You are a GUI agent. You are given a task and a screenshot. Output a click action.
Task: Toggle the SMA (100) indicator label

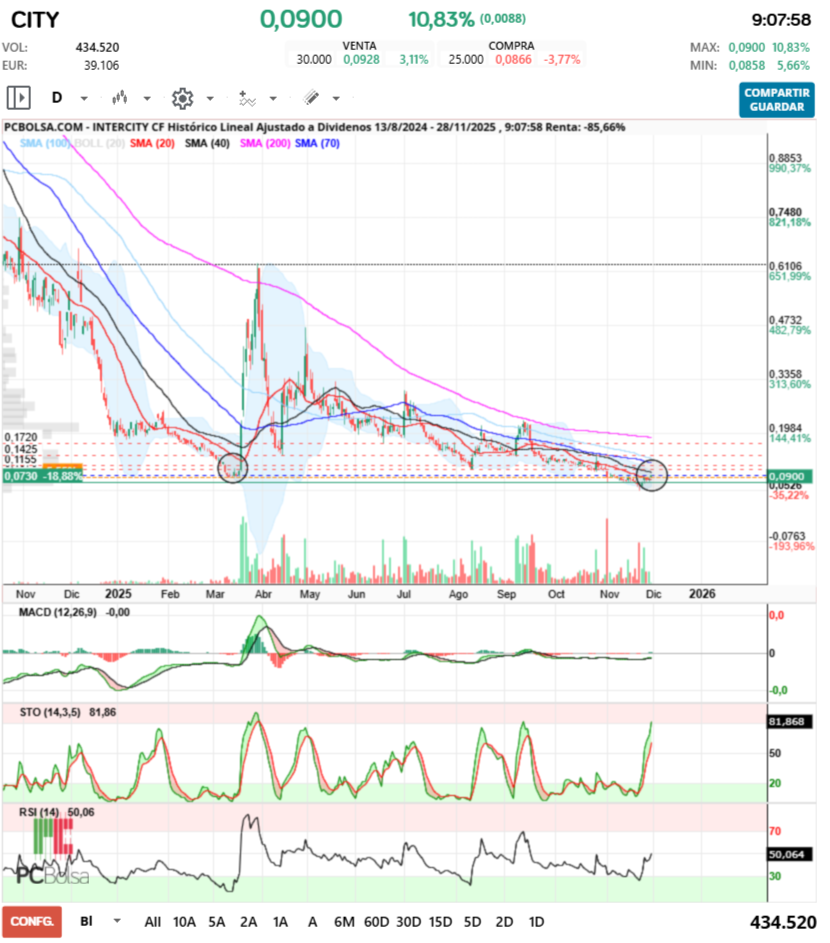click(45, 143)
